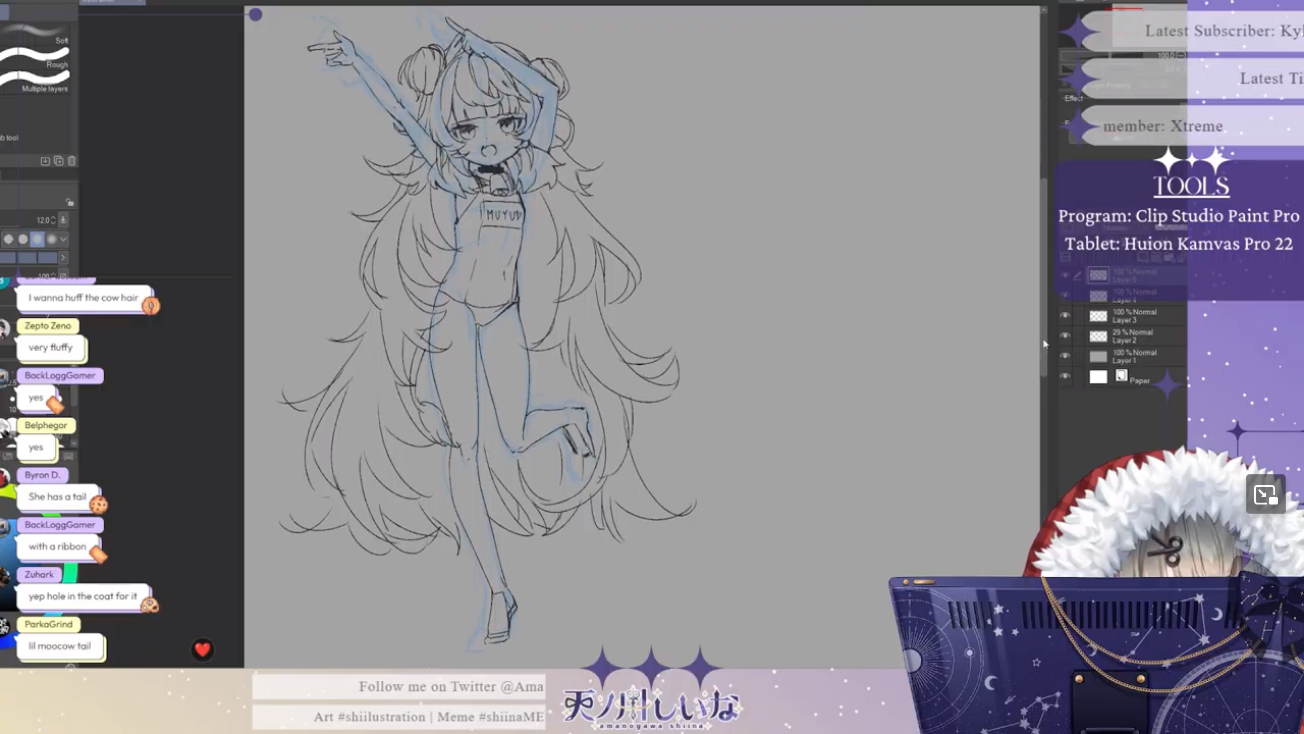Viewport: 1304px width, 734px height.
Task: Hide Layer 3 with its eye icon
Action: click(1065, 315)
